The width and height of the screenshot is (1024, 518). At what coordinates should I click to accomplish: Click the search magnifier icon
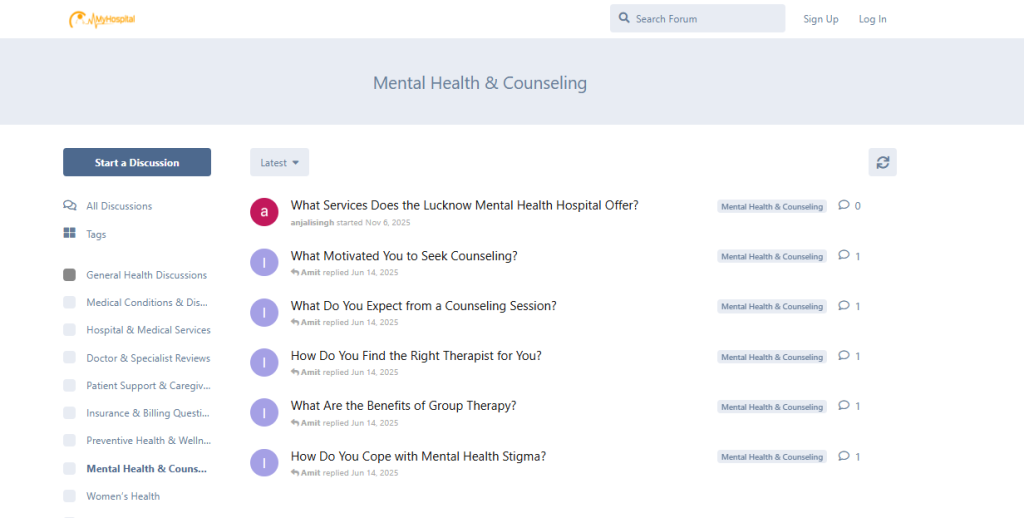click(624, 18)
